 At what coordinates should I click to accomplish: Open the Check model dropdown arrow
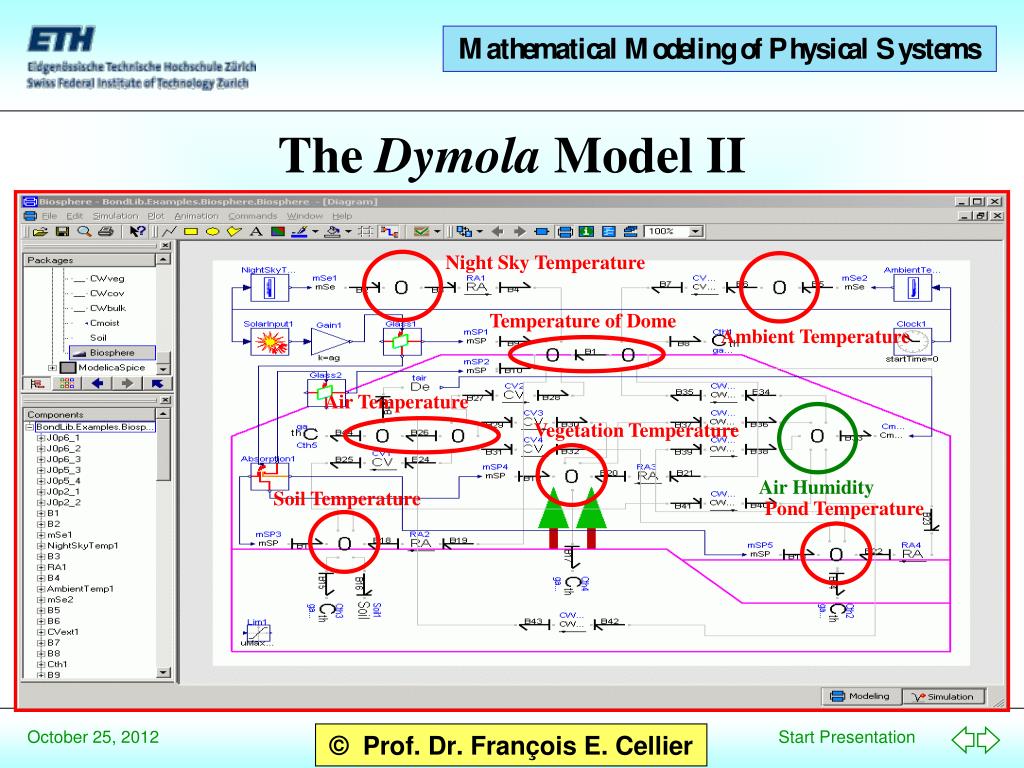pos(438,231)
